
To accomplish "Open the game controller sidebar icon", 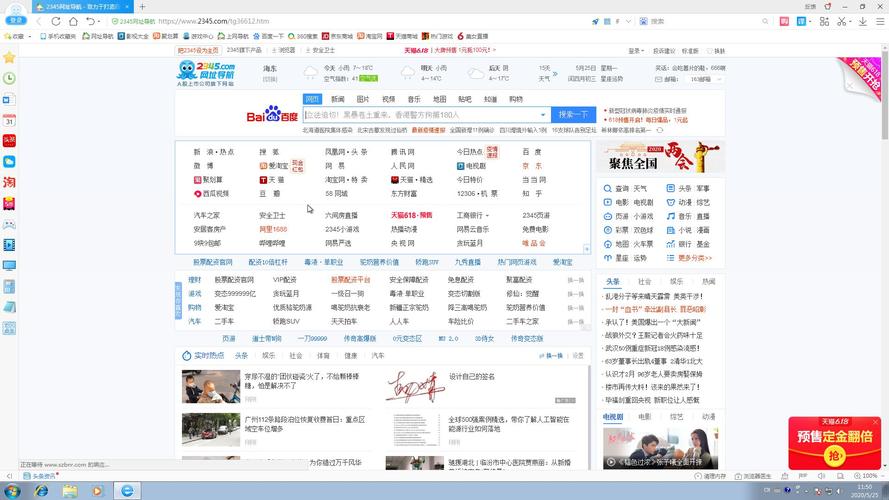I will (x=9, y=224).
